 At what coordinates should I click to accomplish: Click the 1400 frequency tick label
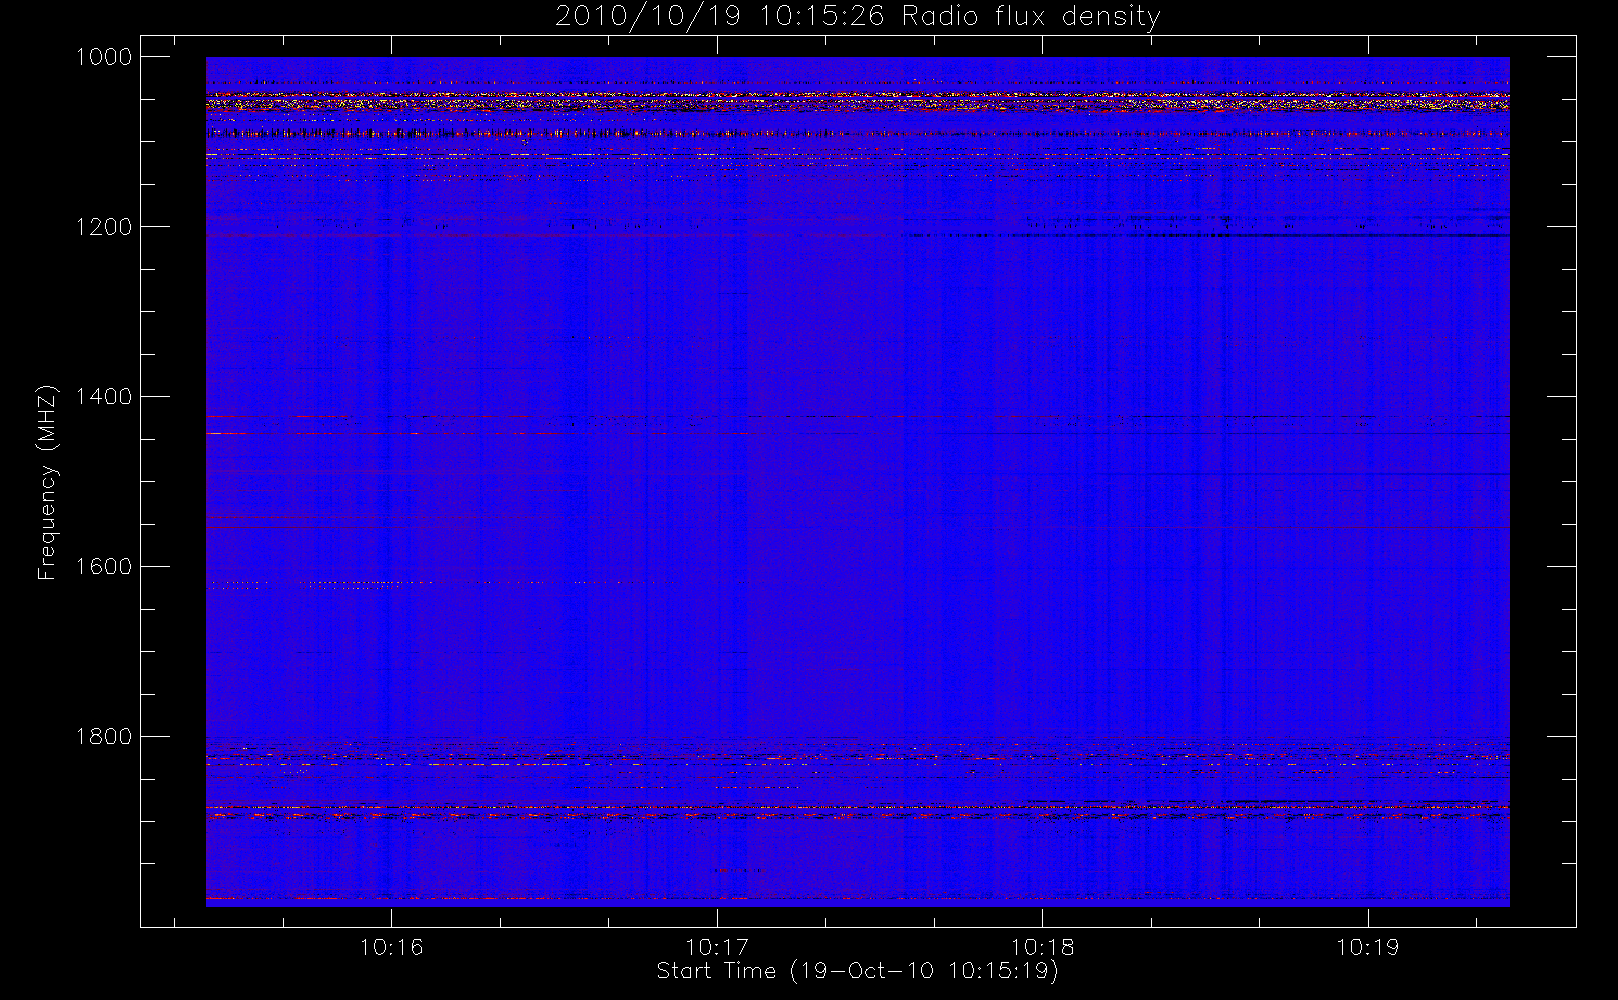(104, 397)
